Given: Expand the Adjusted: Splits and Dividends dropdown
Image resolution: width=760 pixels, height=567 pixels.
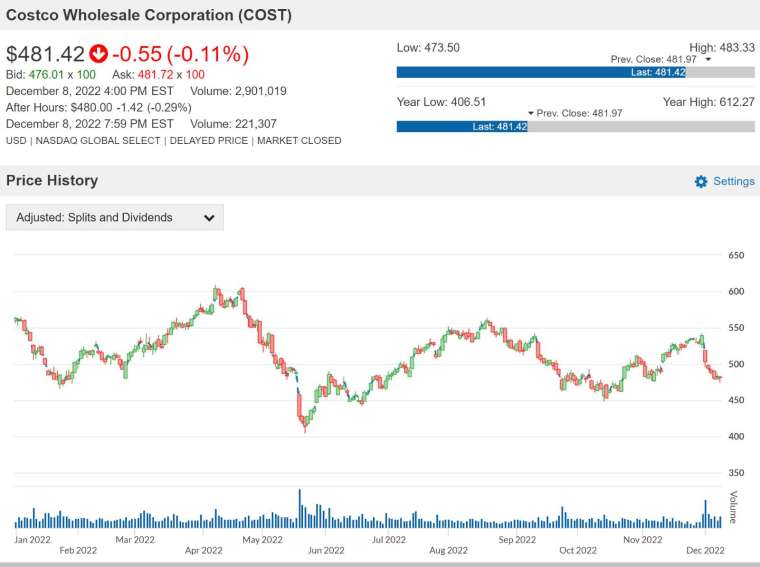Looking at the screenshot, I should (x=114, y=217).
